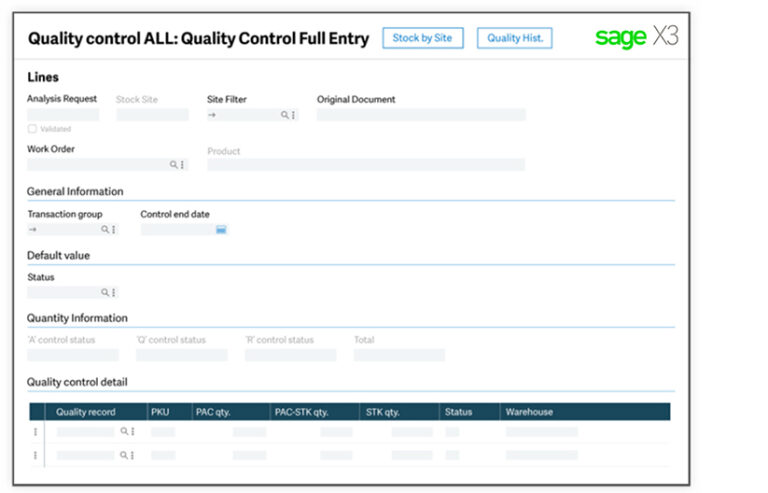Click into the Analysis Request field
Viewport: 768px width, 493px height.
(63, 115)
